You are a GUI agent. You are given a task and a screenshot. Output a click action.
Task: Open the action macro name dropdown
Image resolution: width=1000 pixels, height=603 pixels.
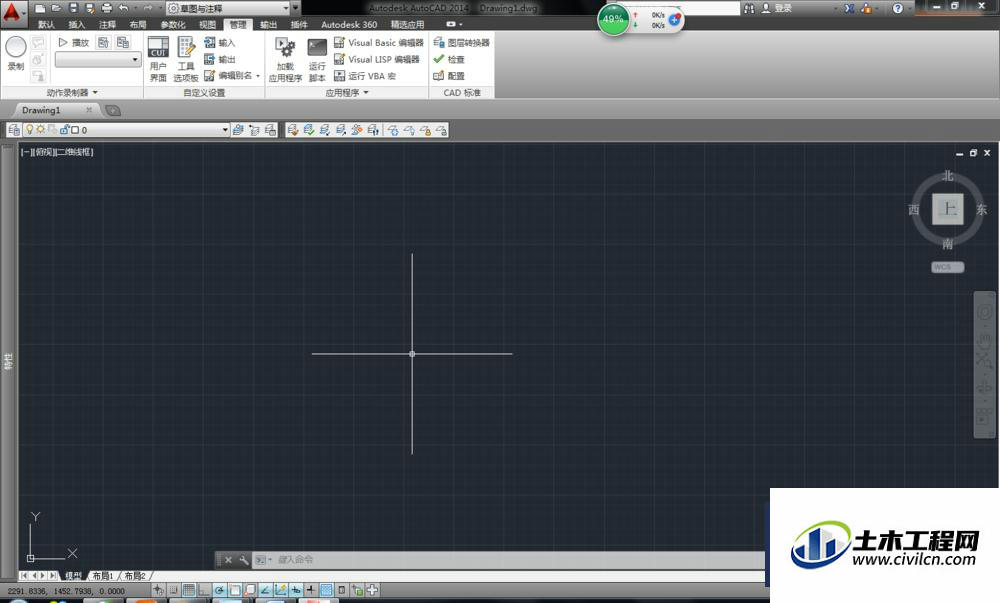(98, 59)
